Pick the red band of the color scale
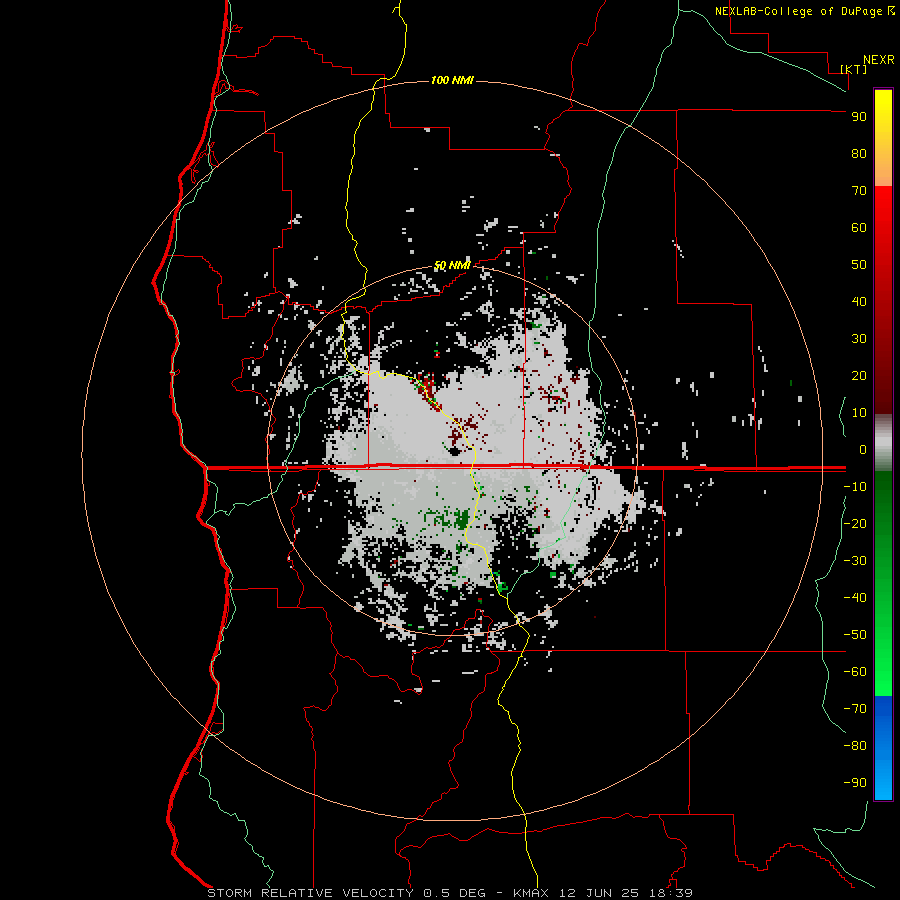The height and width of the screenshot is (900, 900). 883,300
